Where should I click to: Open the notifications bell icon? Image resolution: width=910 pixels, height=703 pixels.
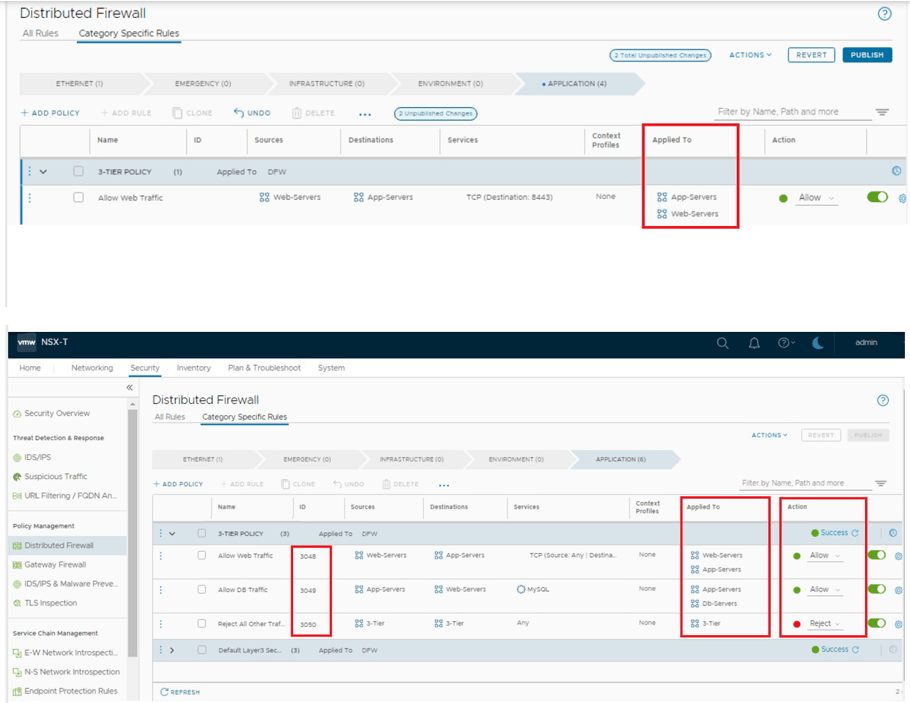point(754,343)
